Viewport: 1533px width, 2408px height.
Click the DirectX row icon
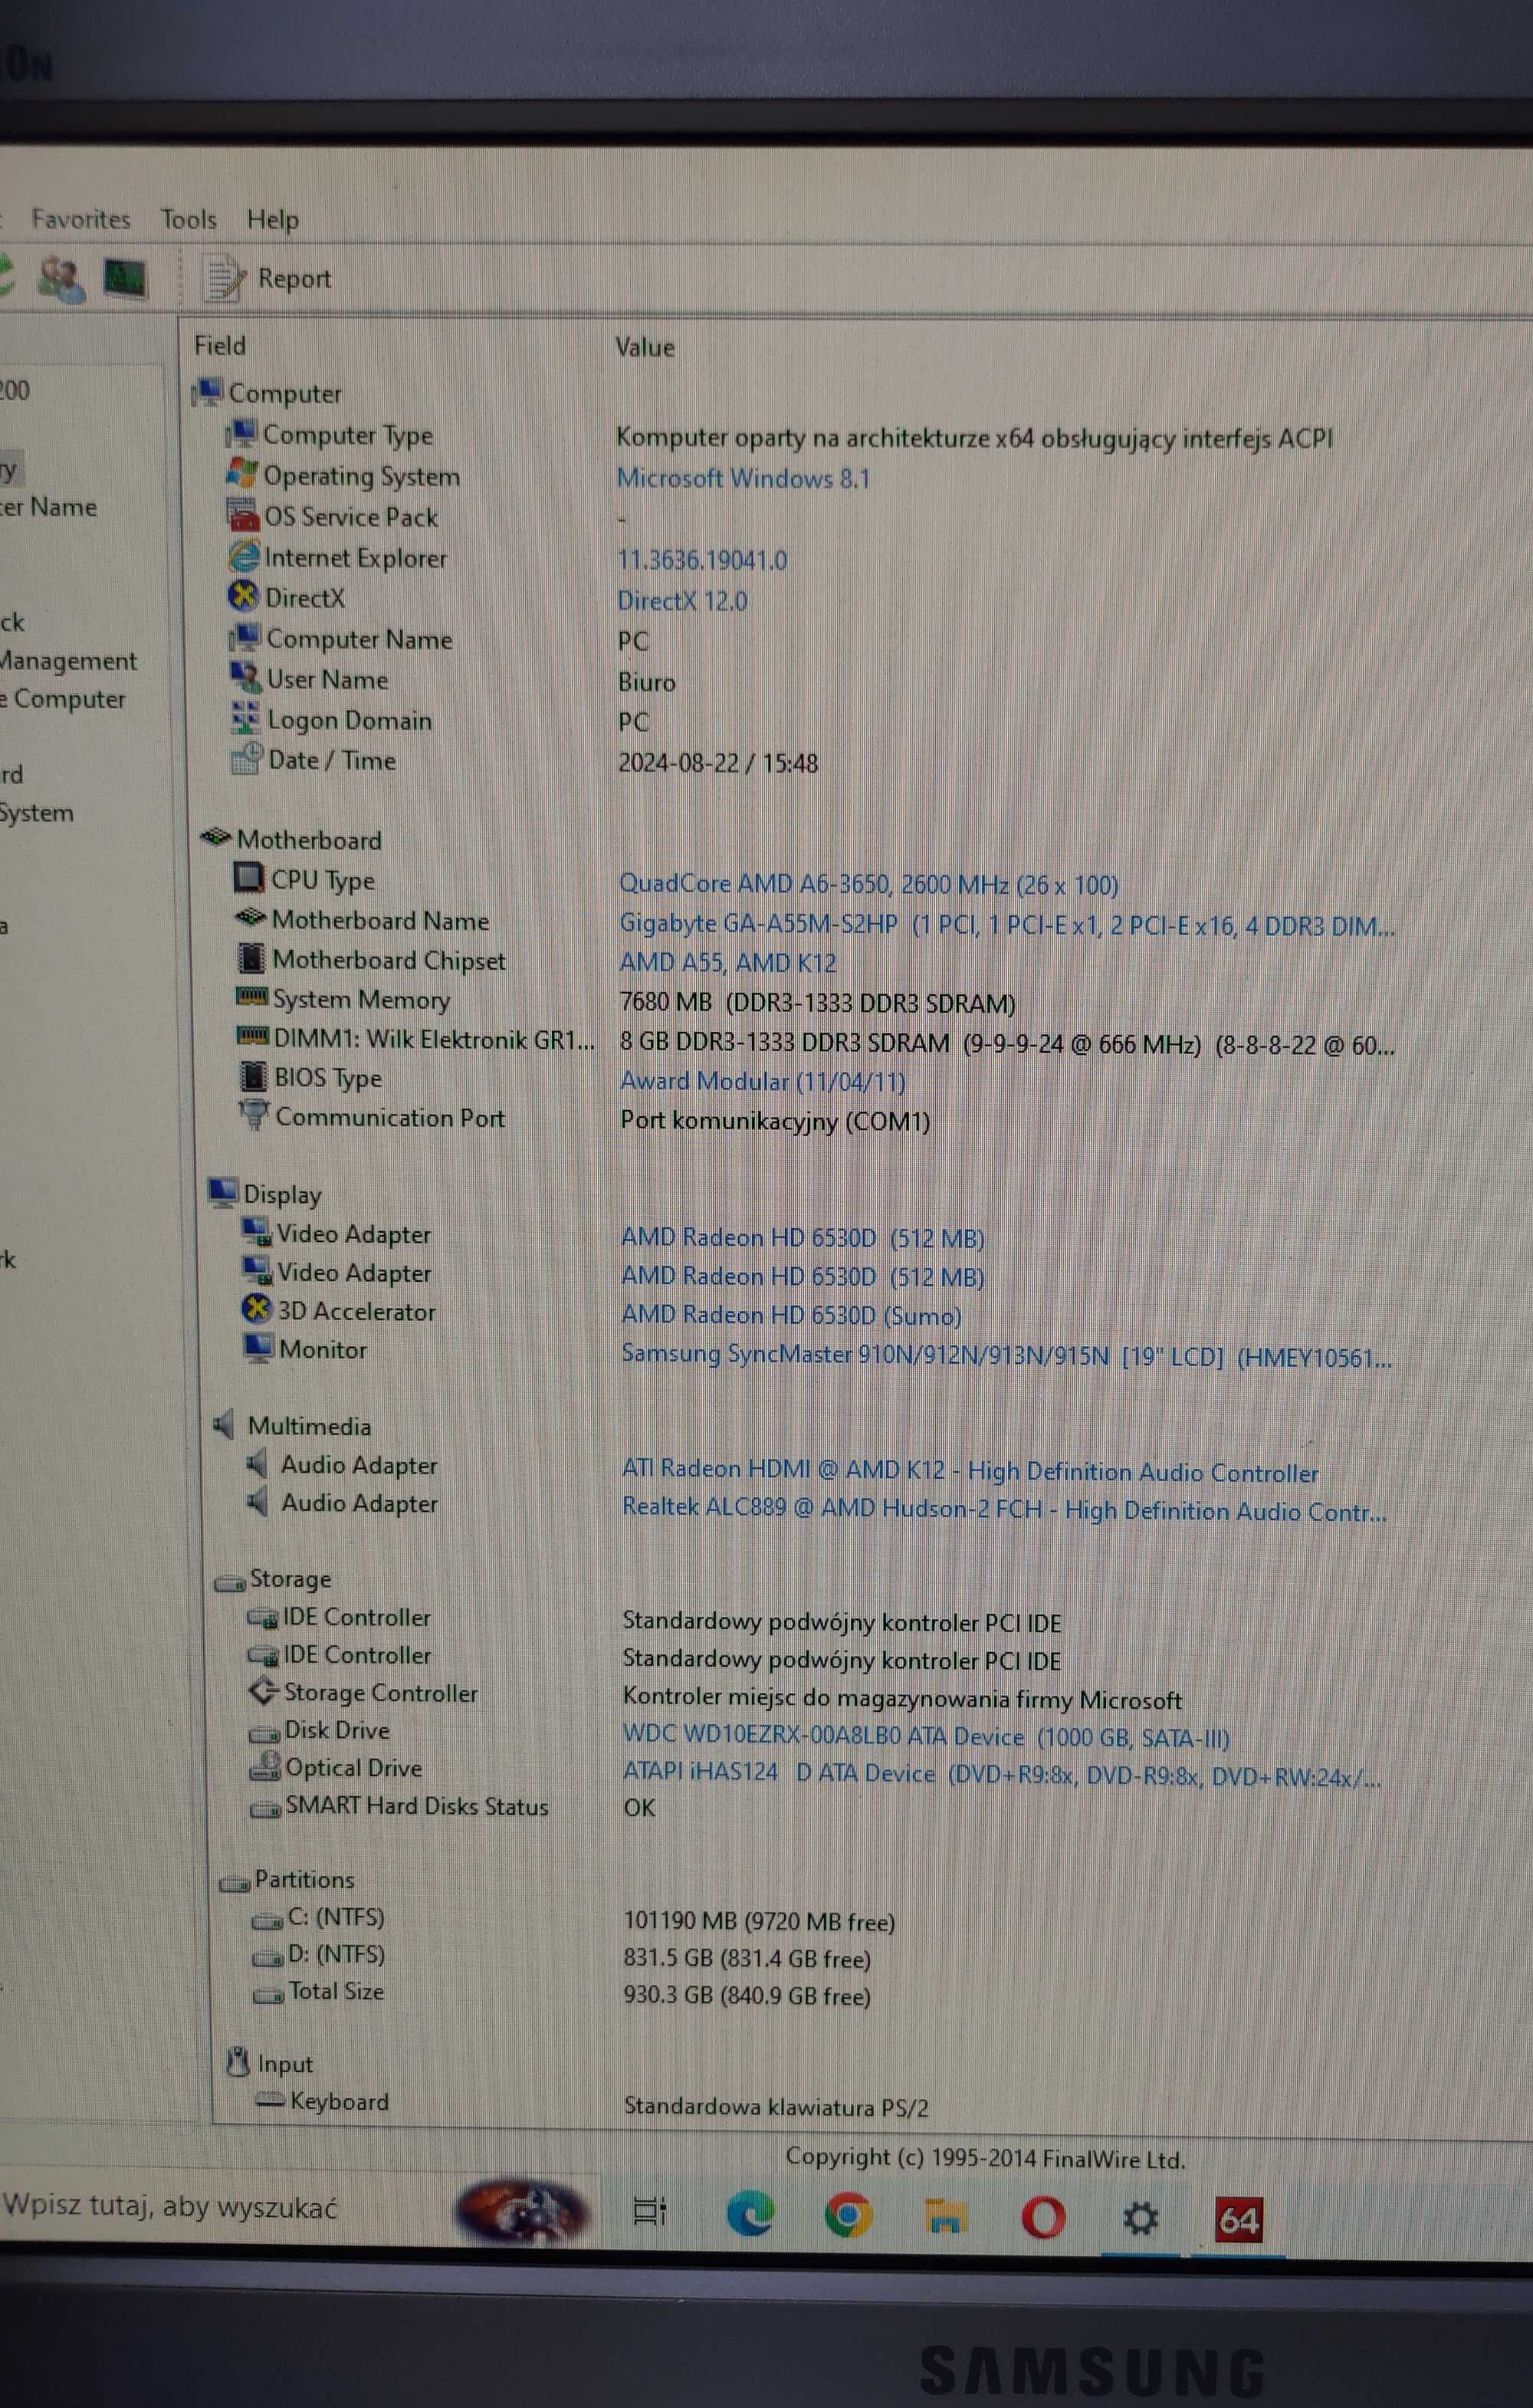coord(243,597)
